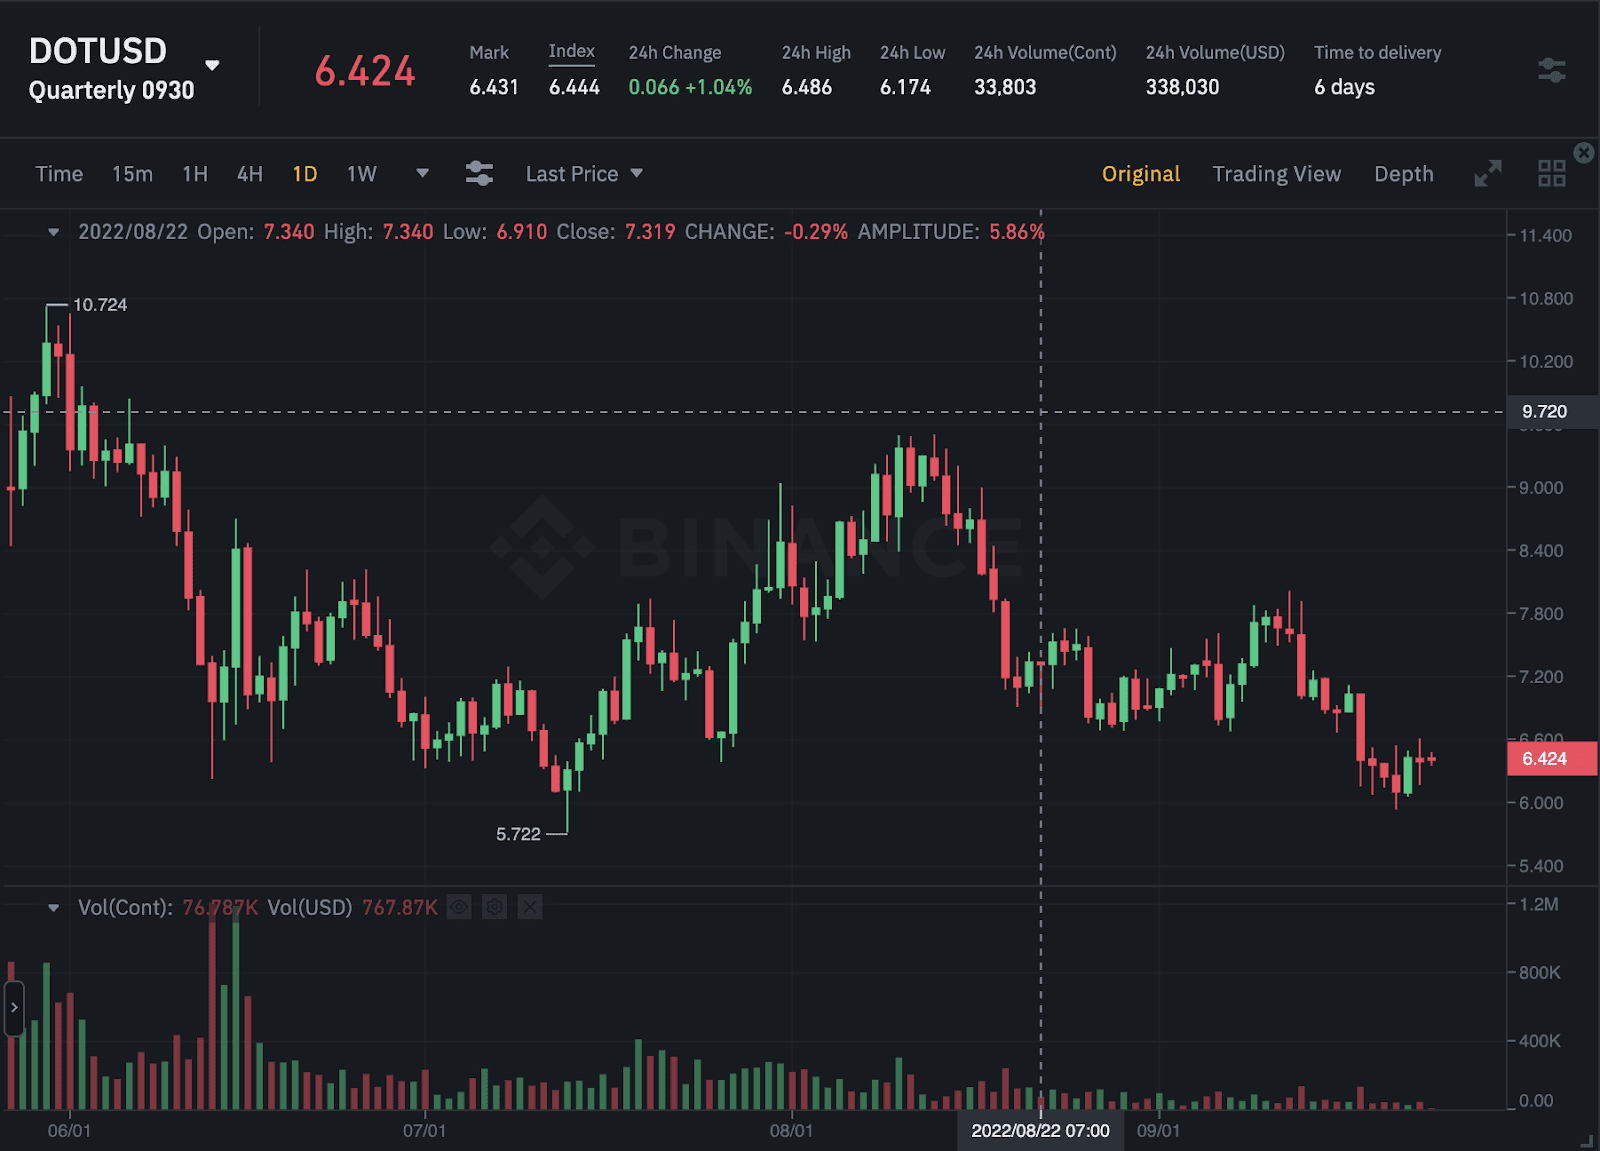Collapse the OHLC candle info legend

click(53, 232)
